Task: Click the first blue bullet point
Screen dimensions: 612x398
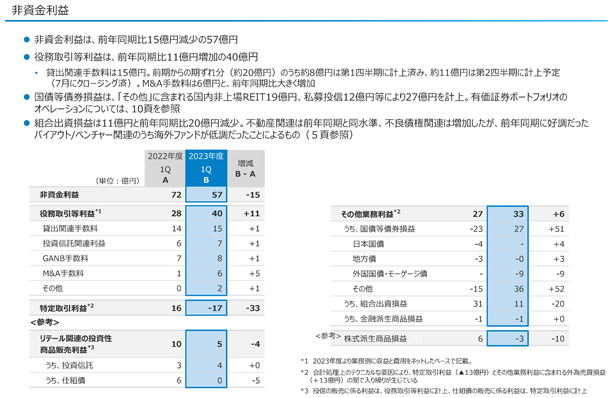Action: [27, 39]
